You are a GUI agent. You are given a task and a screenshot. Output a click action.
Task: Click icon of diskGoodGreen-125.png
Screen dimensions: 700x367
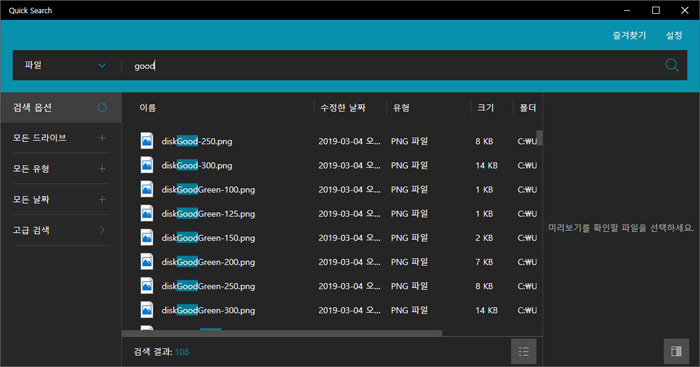[x=147, y=213]
